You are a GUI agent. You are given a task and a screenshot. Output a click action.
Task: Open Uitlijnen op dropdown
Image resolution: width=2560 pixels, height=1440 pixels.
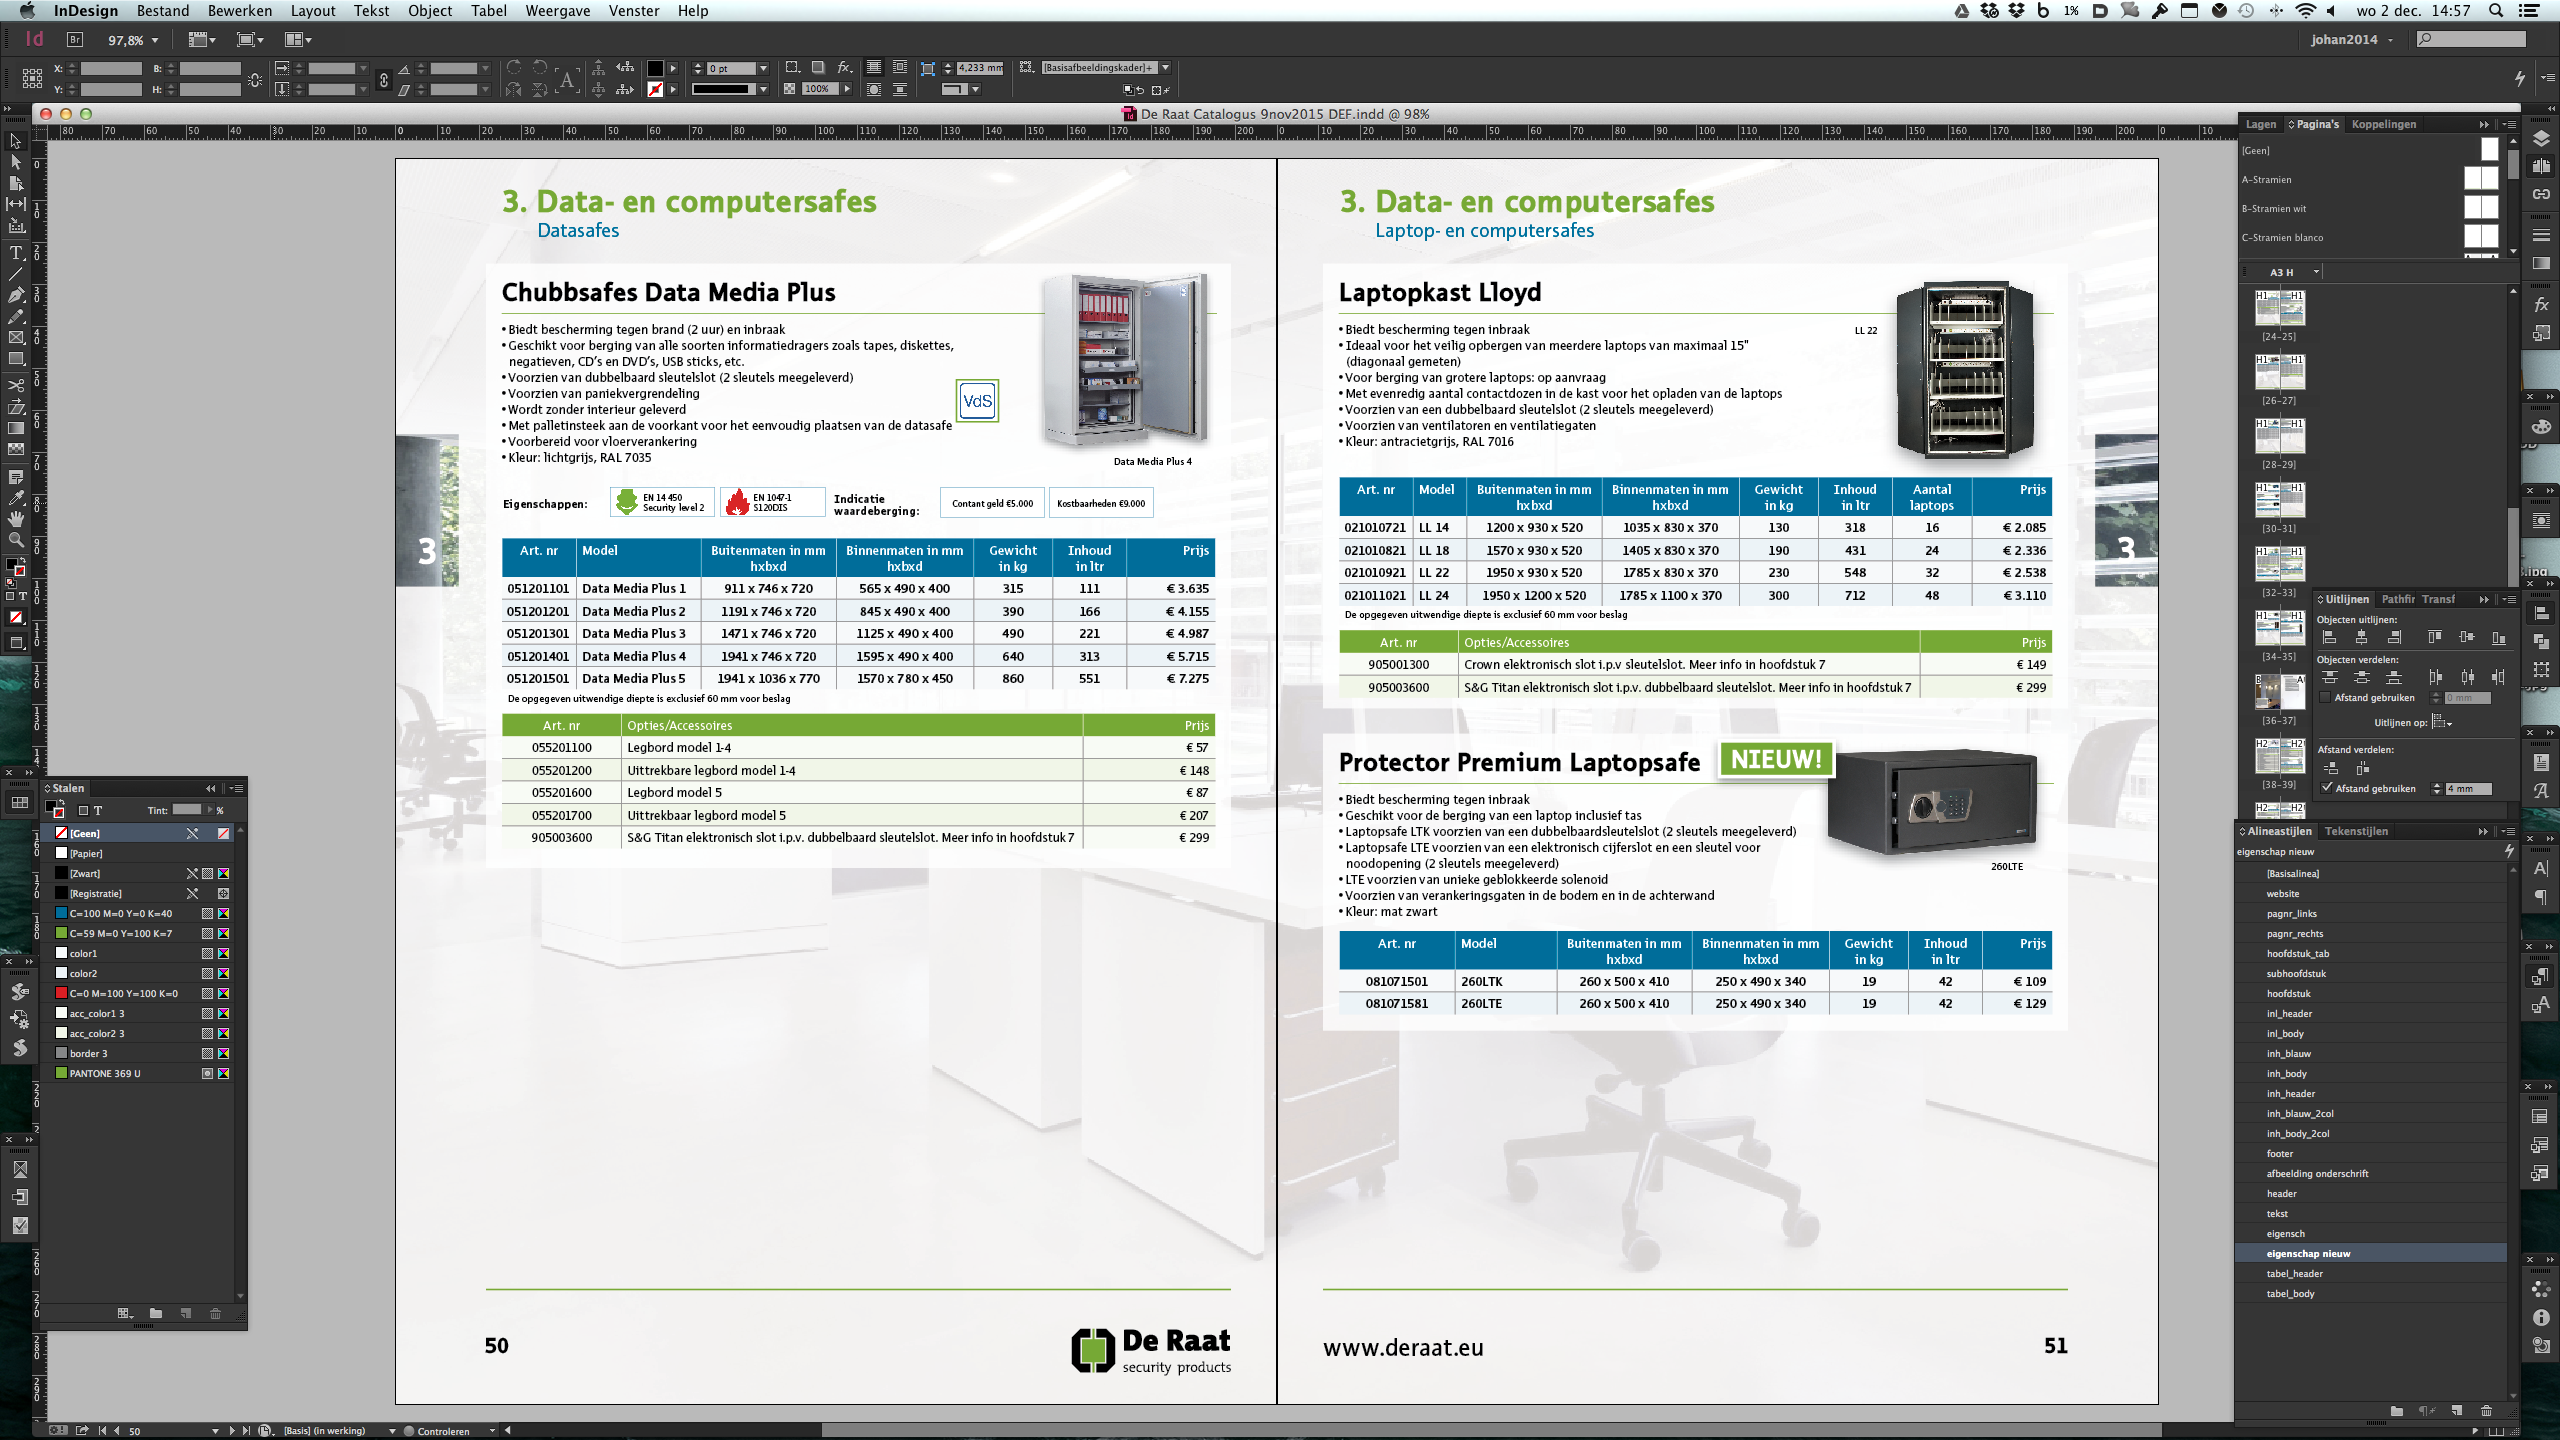coord(2441,722)
